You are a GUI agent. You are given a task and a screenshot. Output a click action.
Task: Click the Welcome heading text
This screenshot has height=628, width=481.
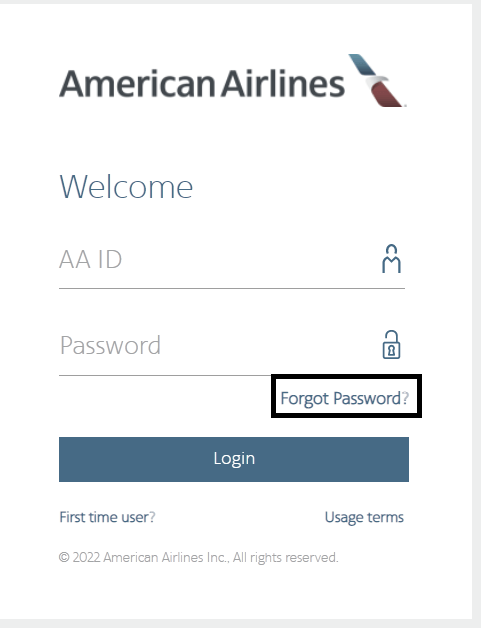(x=126, y=187)
